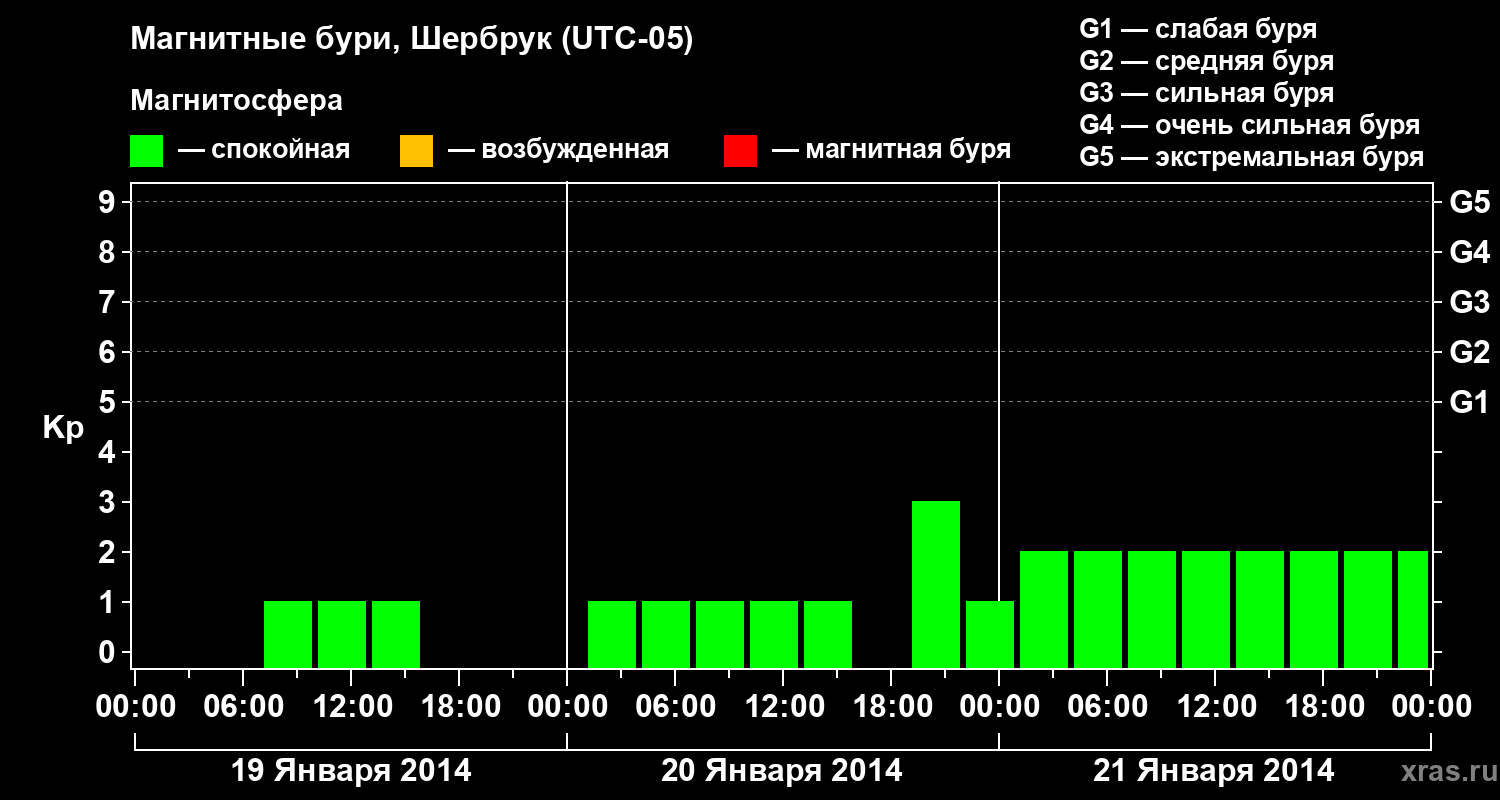Image resolution: width=1500 pixels, height=800 pixels.
Task: Click the '12:00' time label under 20 January
Action: tap(783, 707)
